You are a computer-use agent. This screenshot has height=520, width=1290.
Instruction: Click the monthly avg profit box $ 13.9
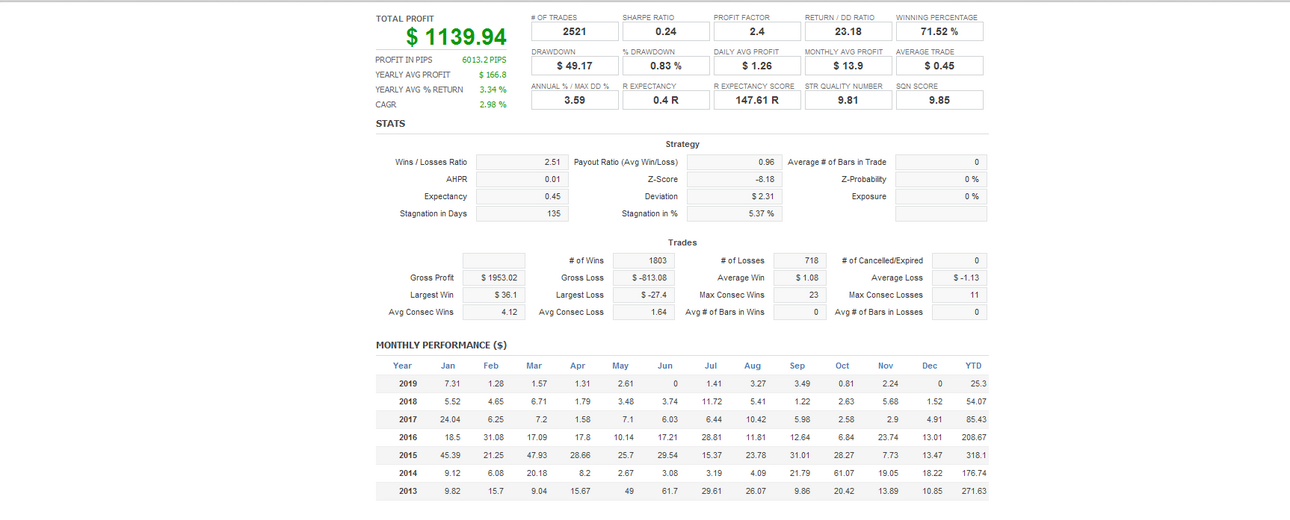(x=848, y=66)
